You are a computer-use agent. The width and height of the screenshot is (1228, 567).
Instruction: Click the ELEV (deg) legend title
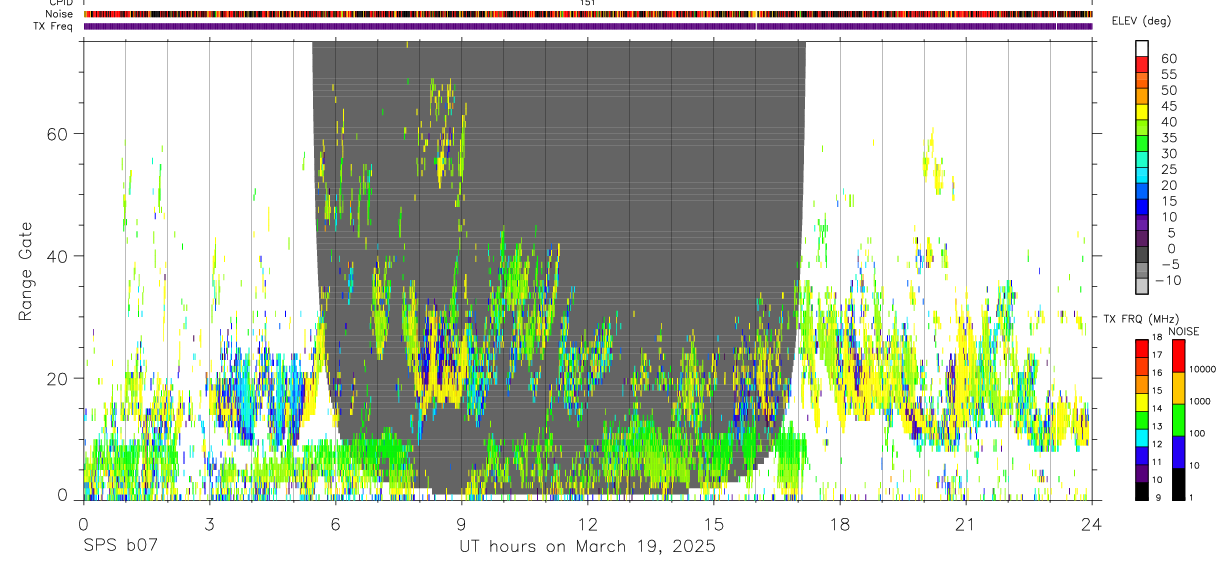click(x=1142, y=21)
